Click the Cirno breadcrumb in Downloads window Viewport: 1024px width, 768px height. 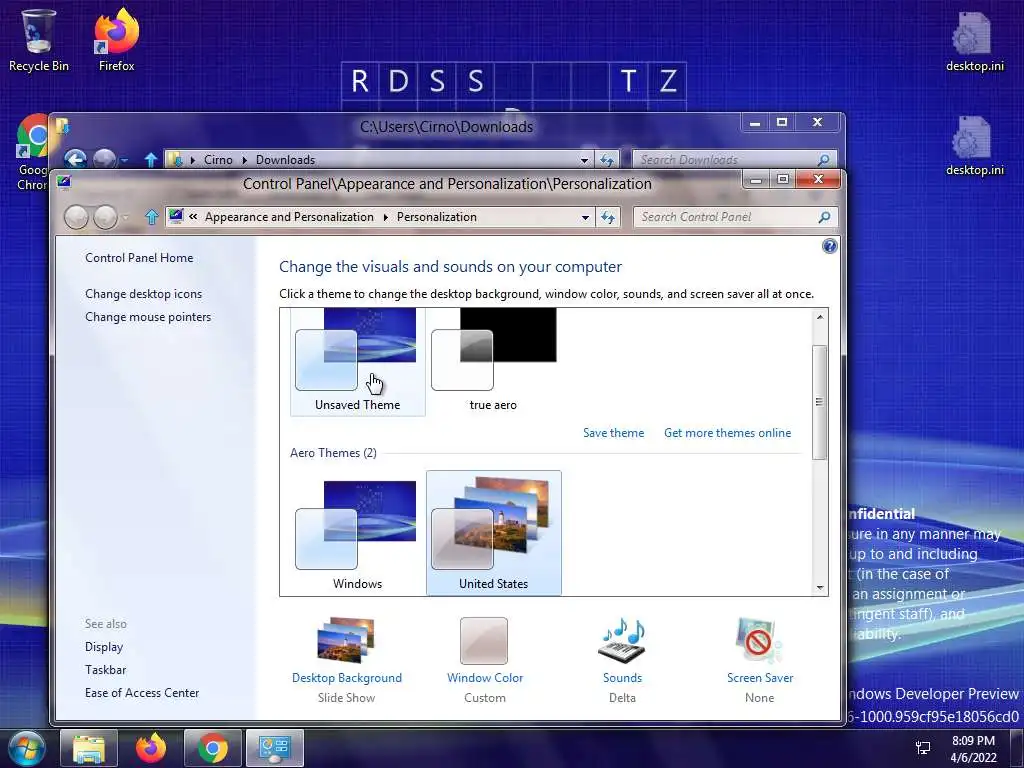coord(218,160)
